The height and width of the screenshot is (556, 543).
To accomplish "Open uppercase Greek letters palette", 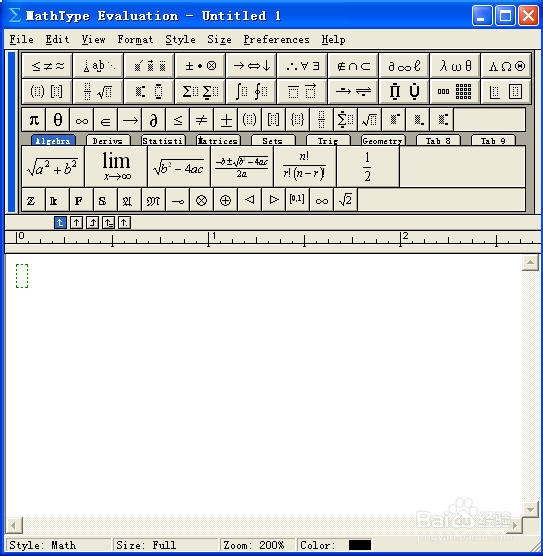I will (506, 66).
